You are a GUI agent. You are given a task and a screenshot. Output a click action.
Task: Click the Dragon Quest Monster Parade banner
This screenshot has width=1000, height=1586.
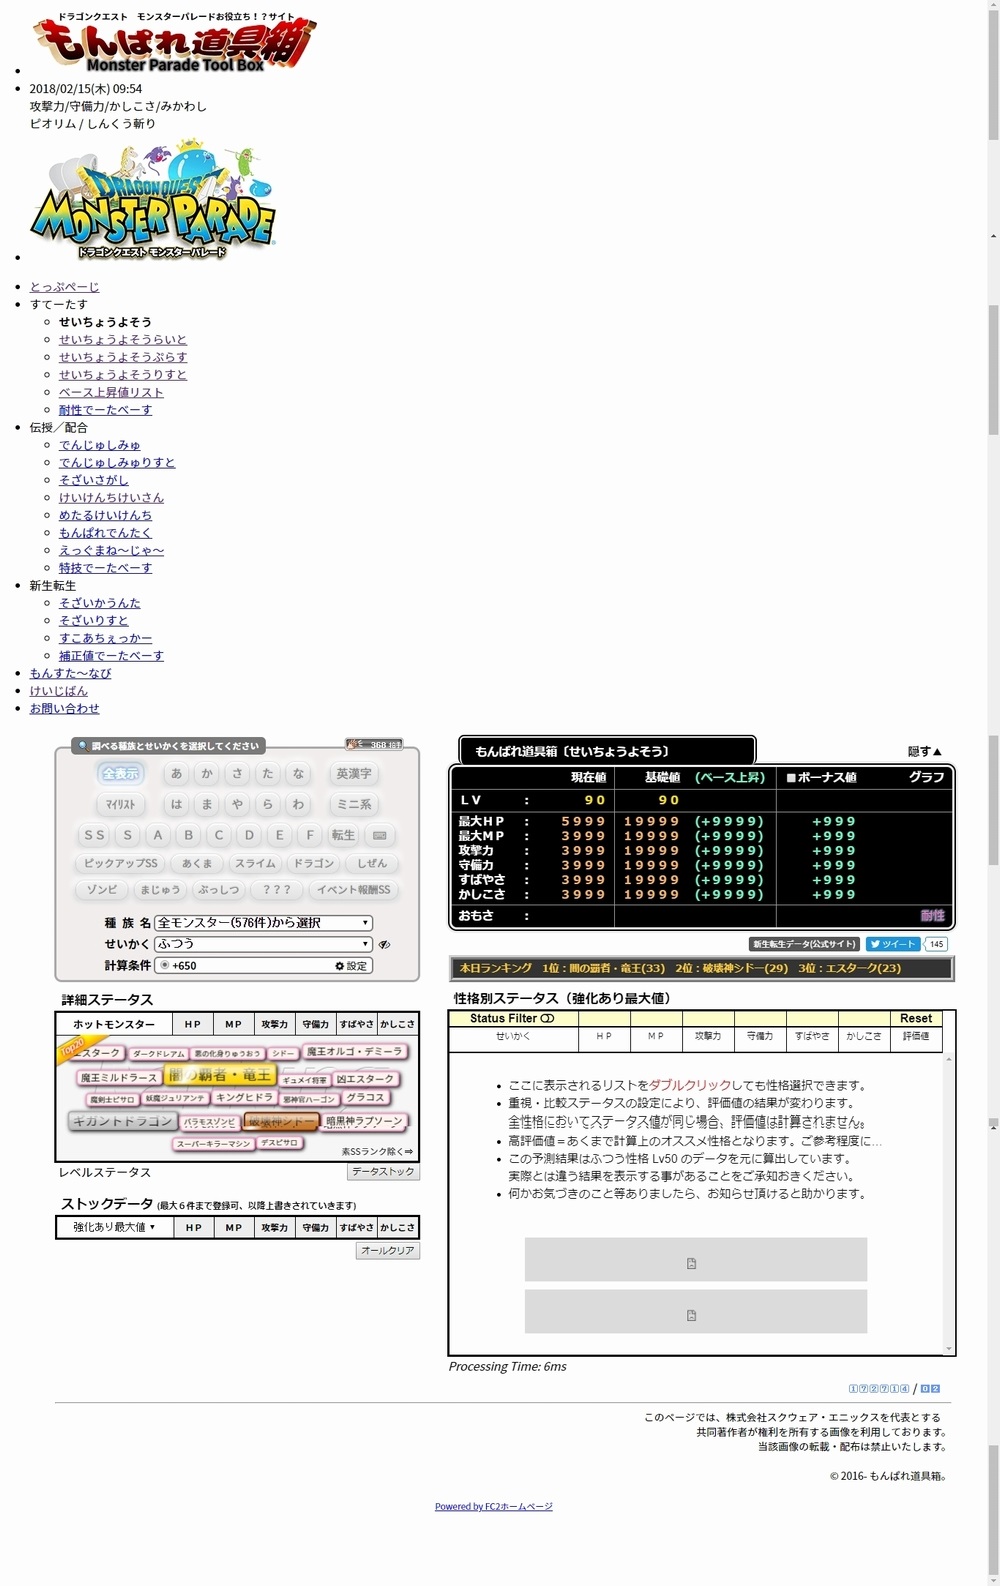[x=153, y=203]
